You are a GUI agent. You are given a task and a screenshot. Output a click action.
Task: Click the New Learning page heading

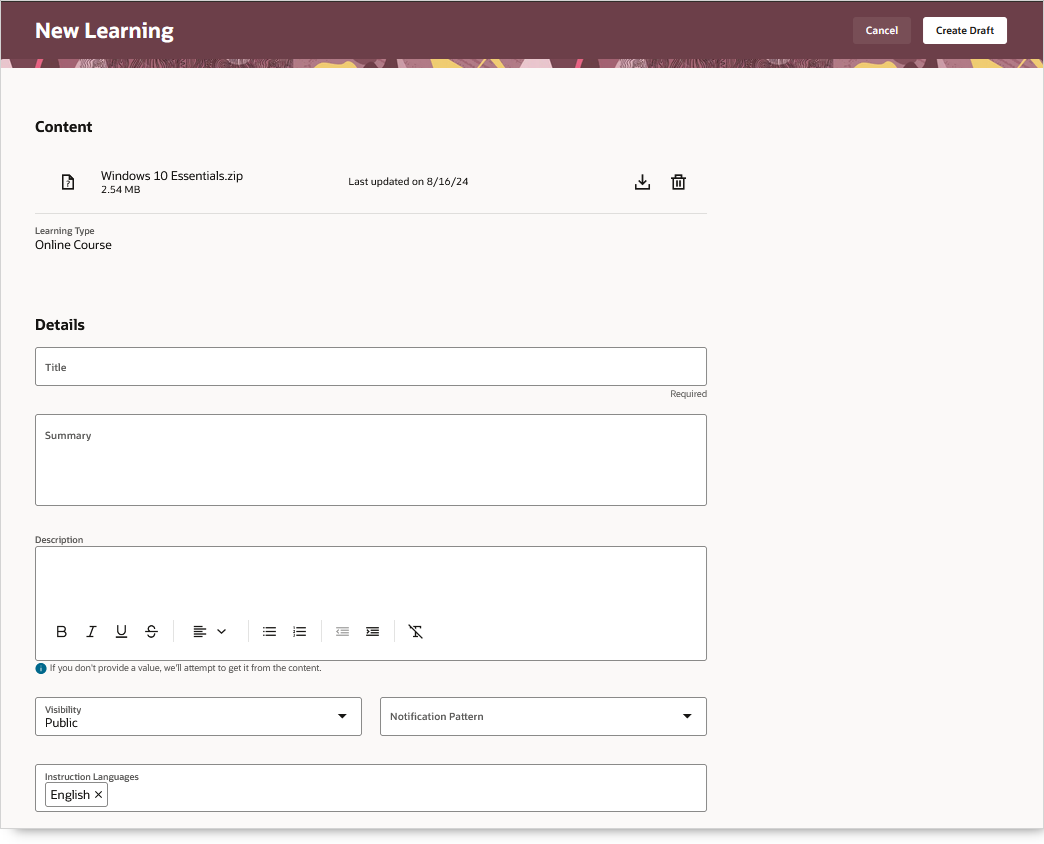pyautogui.click(x=104, y=31)
